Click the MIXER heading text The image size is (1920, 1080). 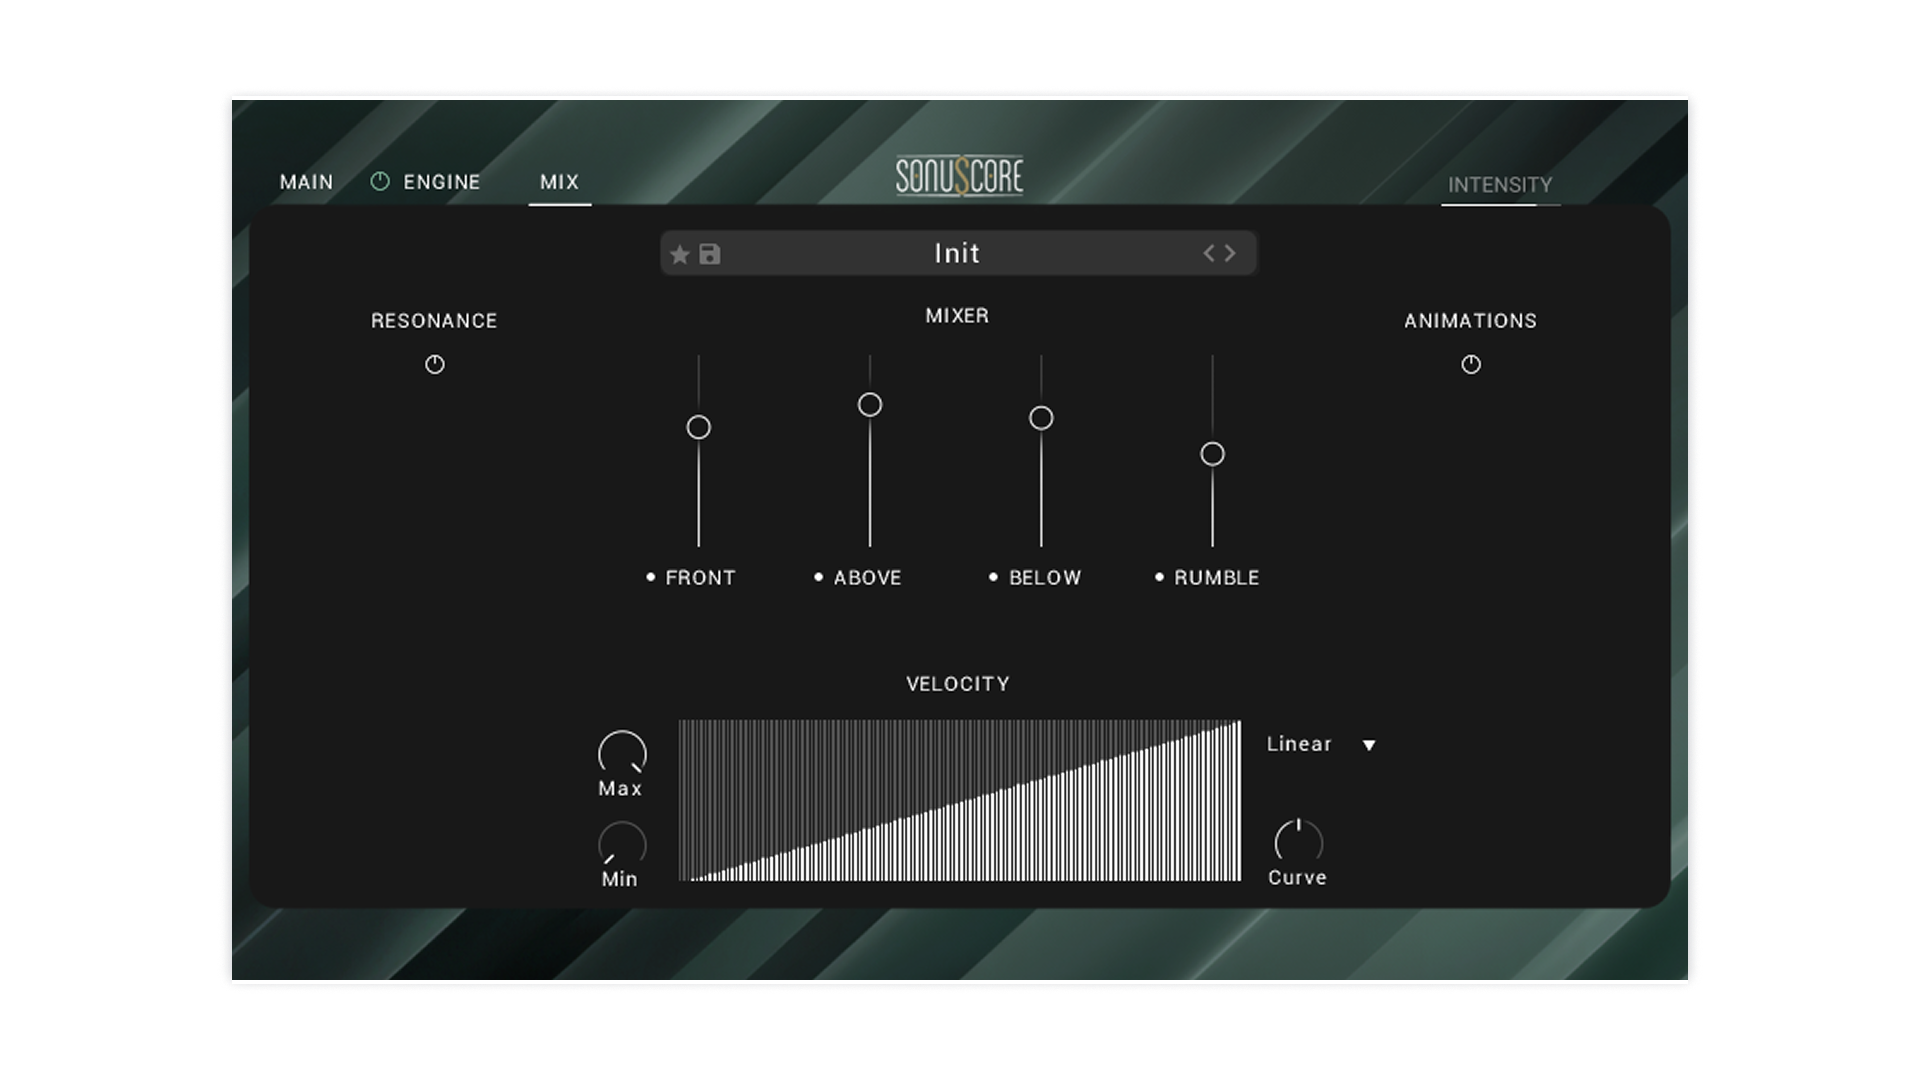point(957,316)
